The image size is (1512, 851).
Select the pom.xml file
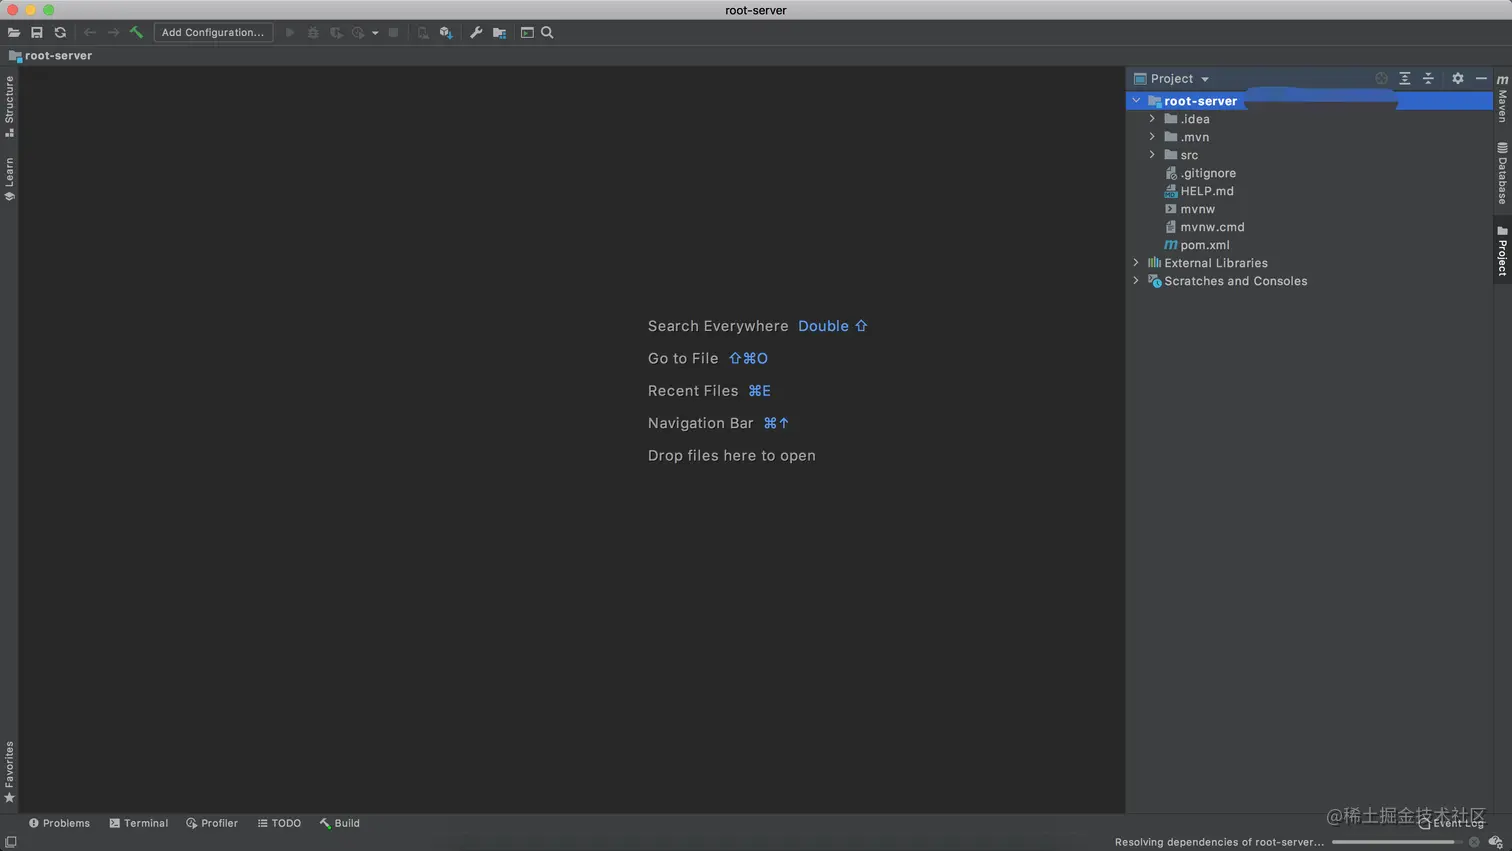(1205, 245)
